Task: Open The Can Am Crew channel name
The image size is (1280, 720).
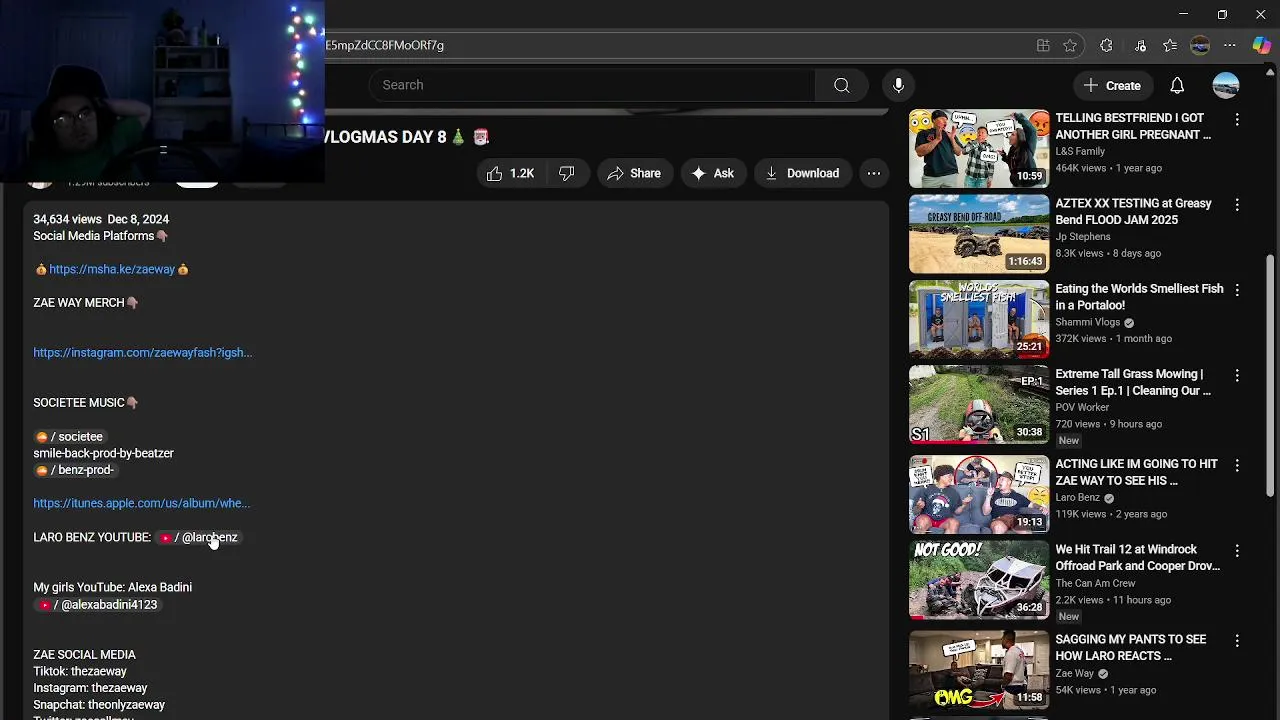Action: [1095, 583]
